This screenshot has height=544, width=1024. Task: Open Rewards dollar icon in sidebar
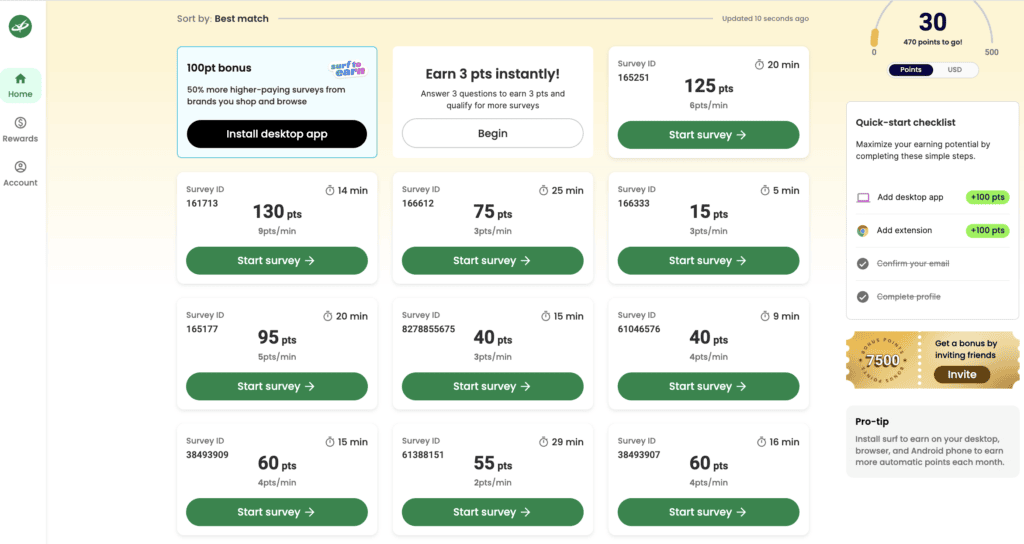coord(20,123)
